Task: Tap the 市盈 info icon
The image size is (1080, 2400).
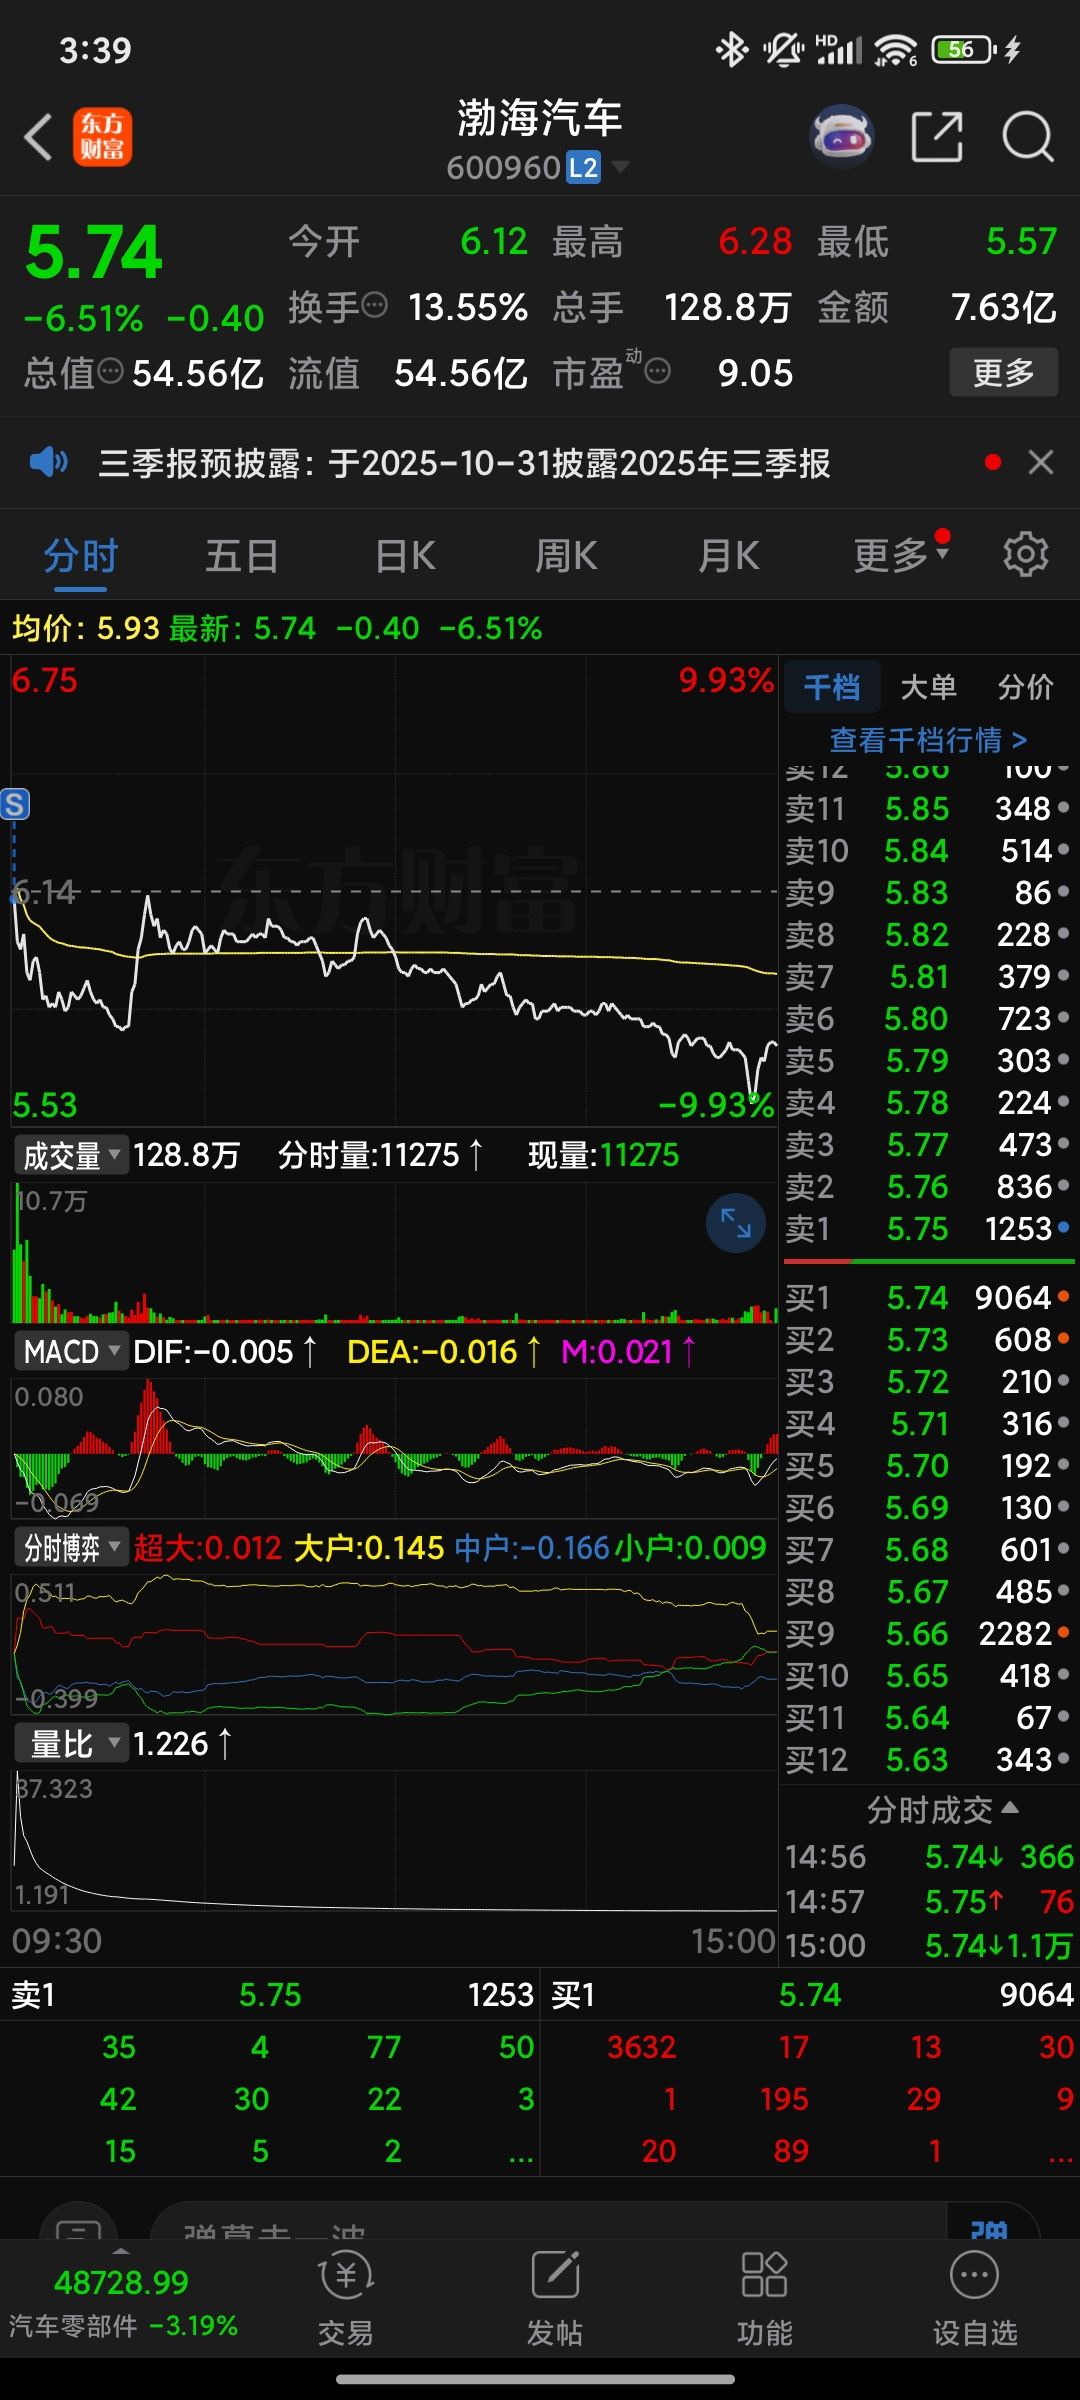Action: point(657,372)
